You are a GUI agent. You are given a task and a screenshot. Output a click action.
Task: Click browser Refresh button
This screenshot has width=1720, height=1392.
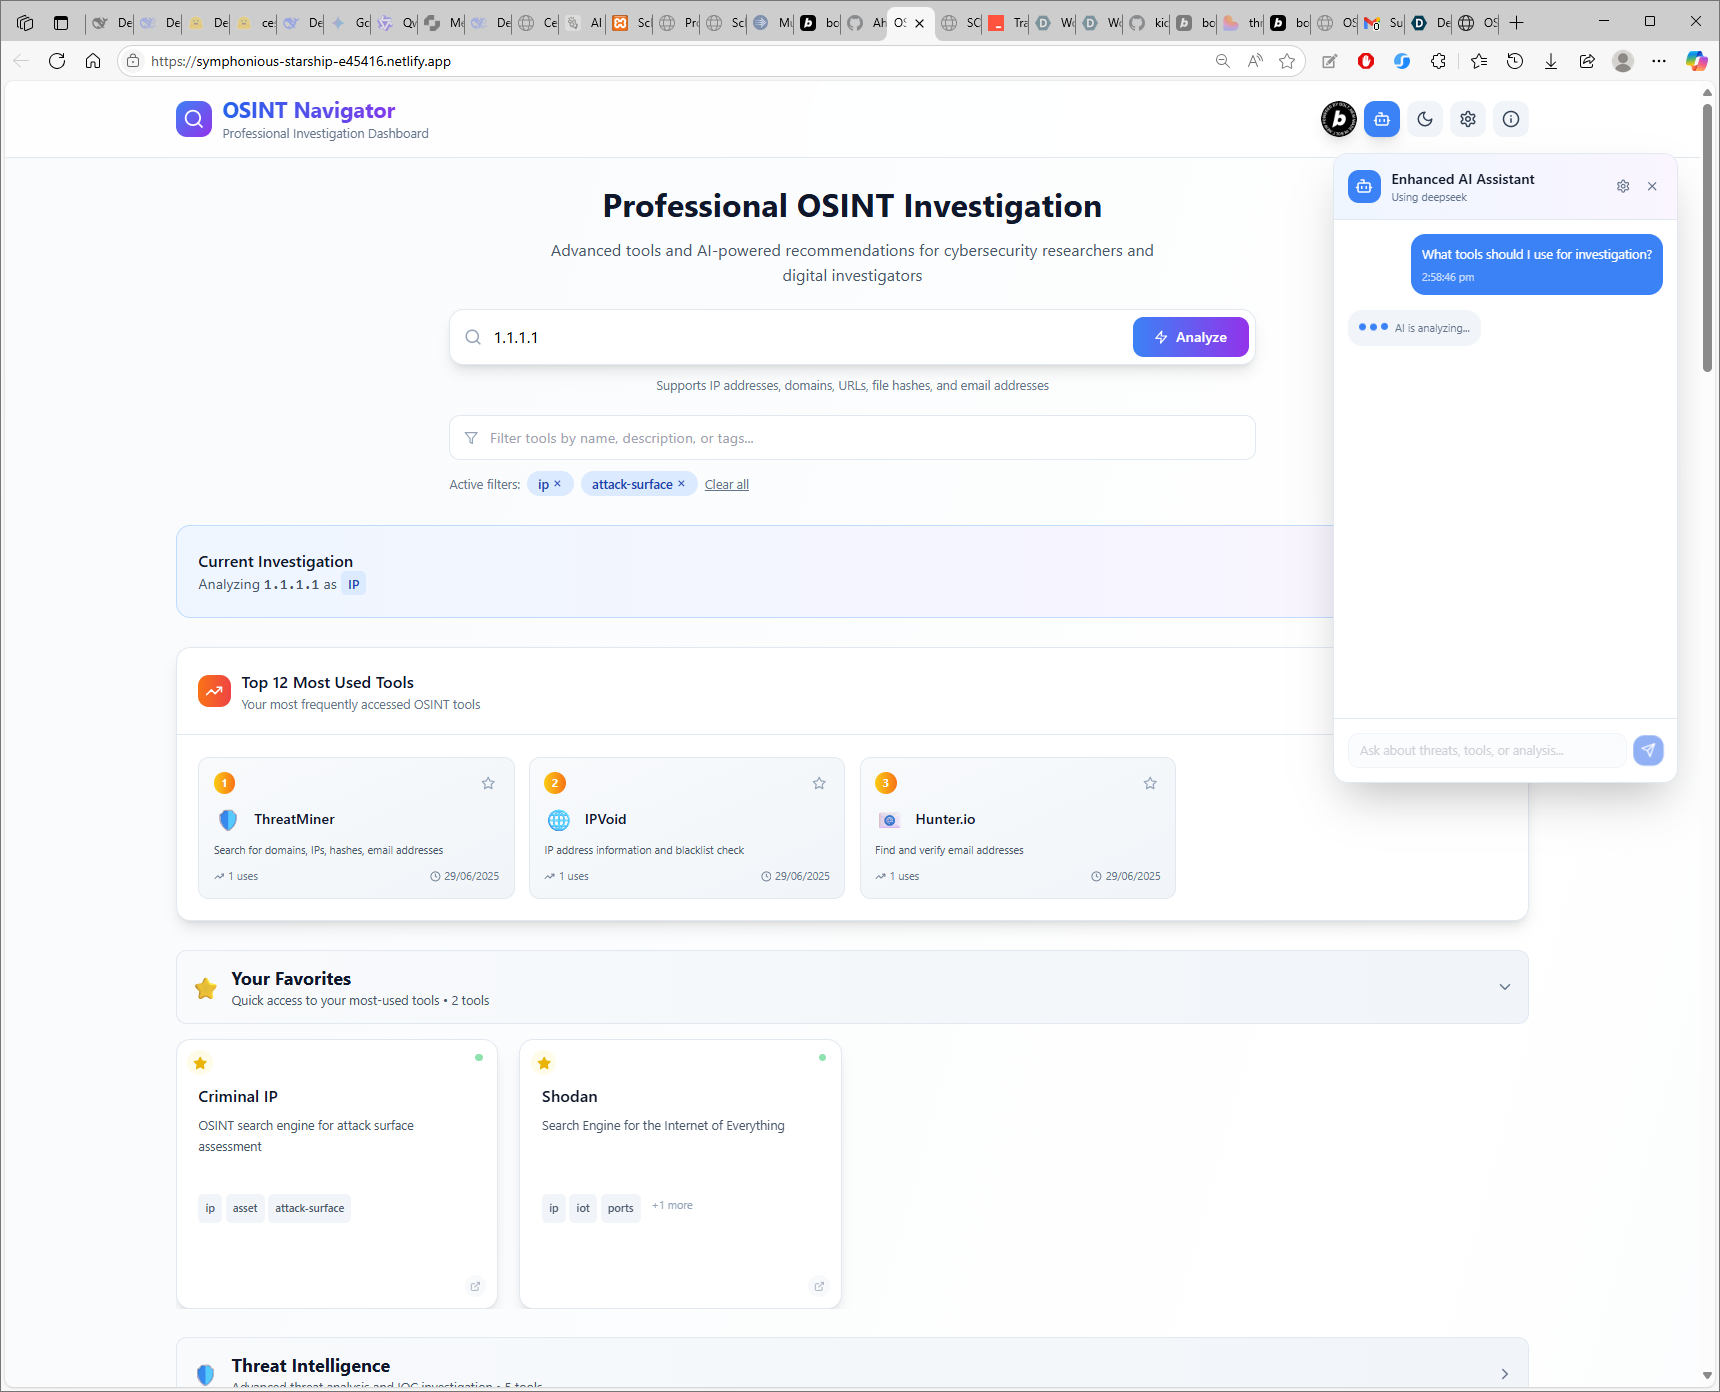pos(57,61)
